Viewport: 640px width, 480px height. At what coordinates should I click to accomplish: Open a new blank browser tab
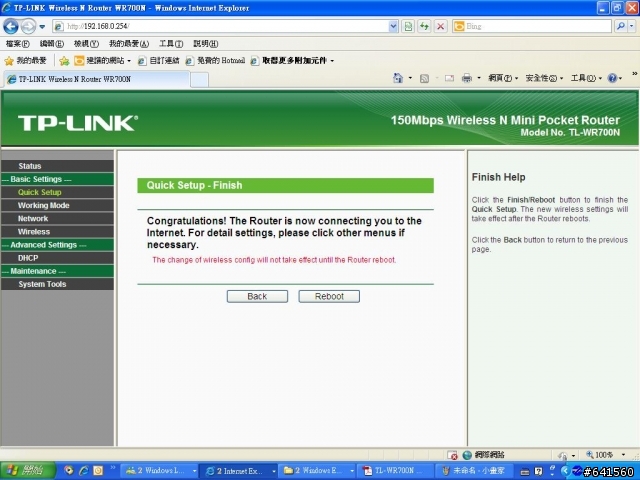200,80
